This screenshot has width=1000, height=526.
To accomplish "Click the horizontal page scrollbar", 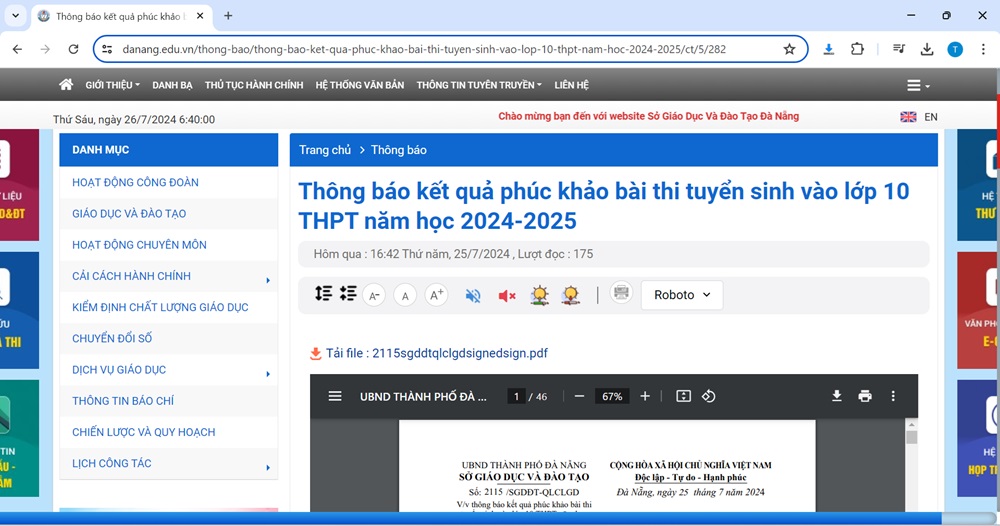I will coord(471,518).
